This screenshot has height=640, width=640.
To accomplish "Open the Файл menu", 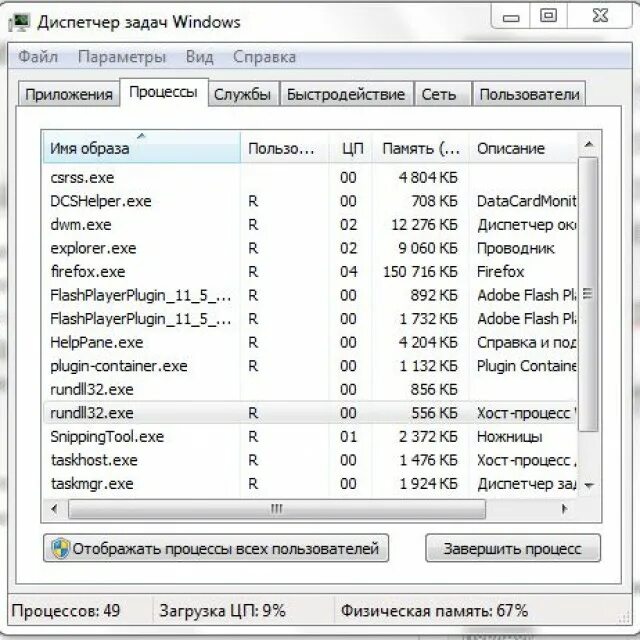I will click(x=38, y=57).
